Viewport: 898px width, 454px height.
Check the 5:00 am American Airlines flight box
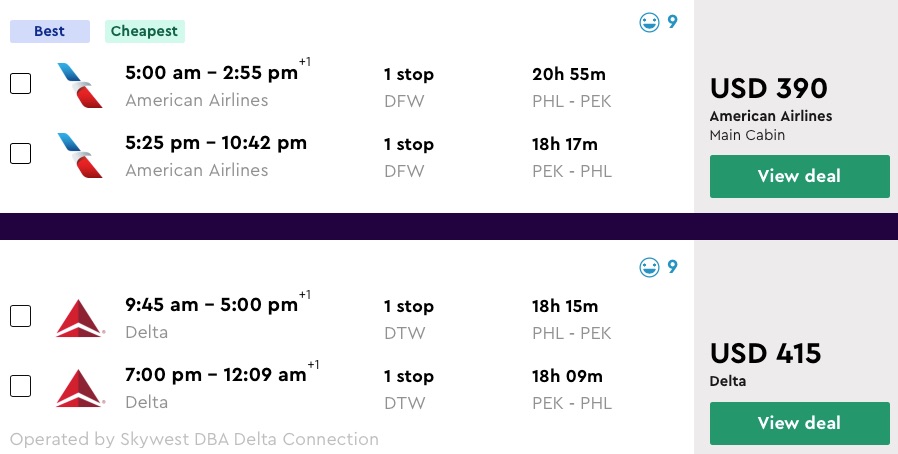(20, 84)
